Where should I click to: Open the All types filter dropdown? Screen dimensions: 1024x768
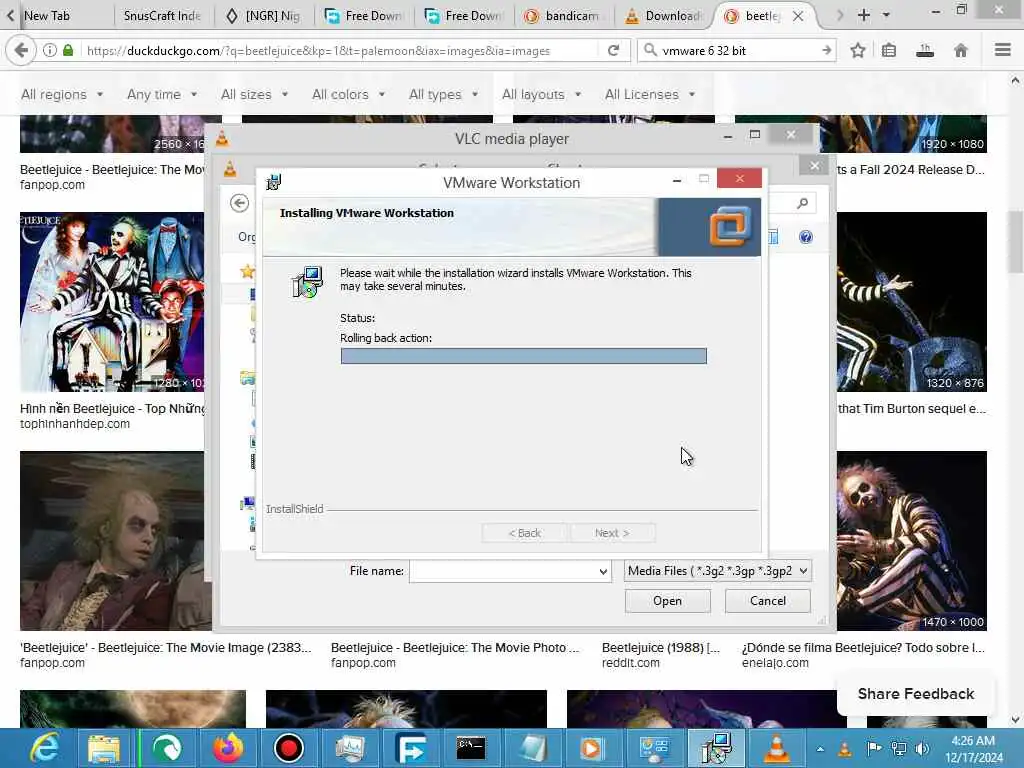(x=443, y=95)
